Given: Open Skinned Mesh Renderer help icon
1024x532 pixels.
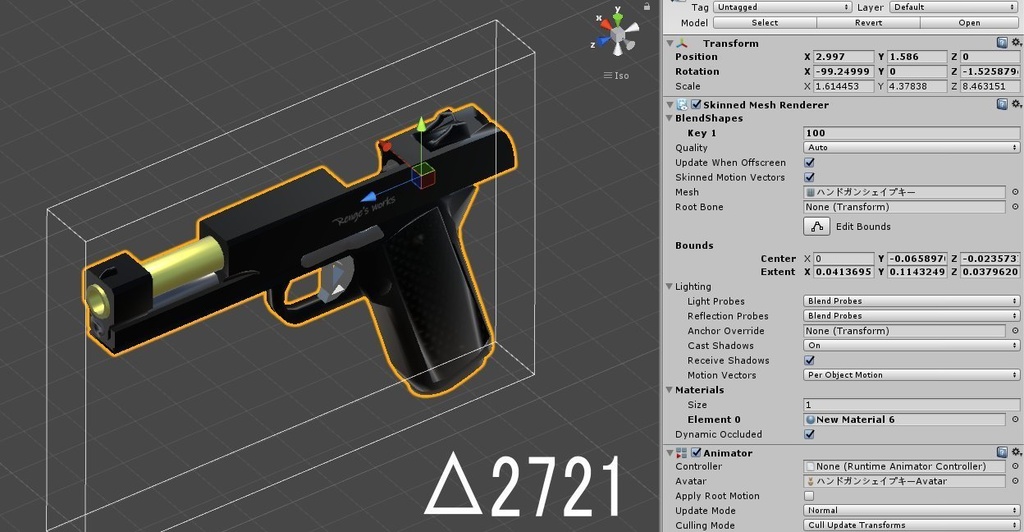Looking at the screenshot, I should (1002, 104).
